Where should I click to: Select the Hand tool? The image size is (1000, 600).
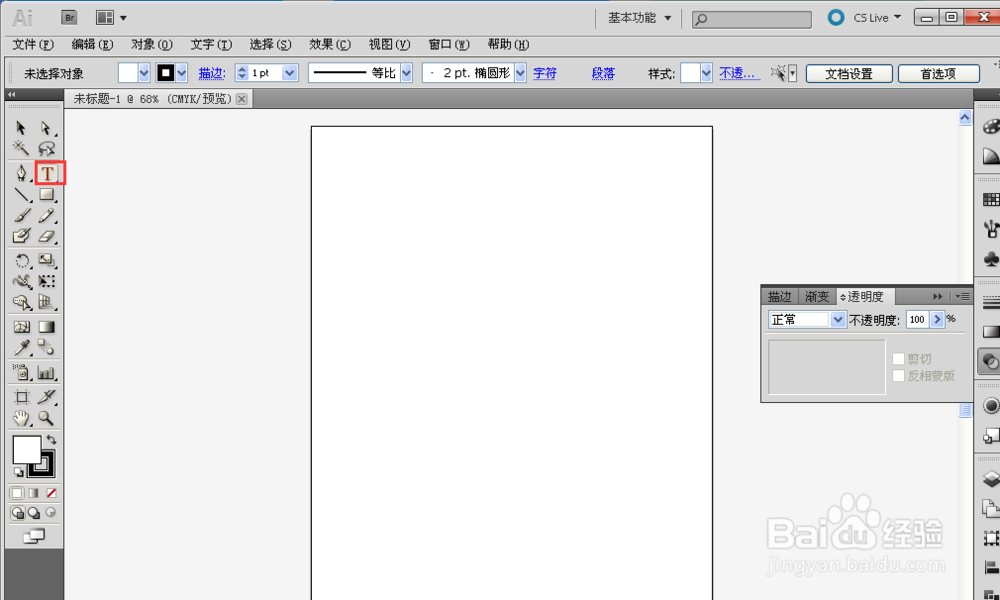pyautogui.click(x=22, y=419)
